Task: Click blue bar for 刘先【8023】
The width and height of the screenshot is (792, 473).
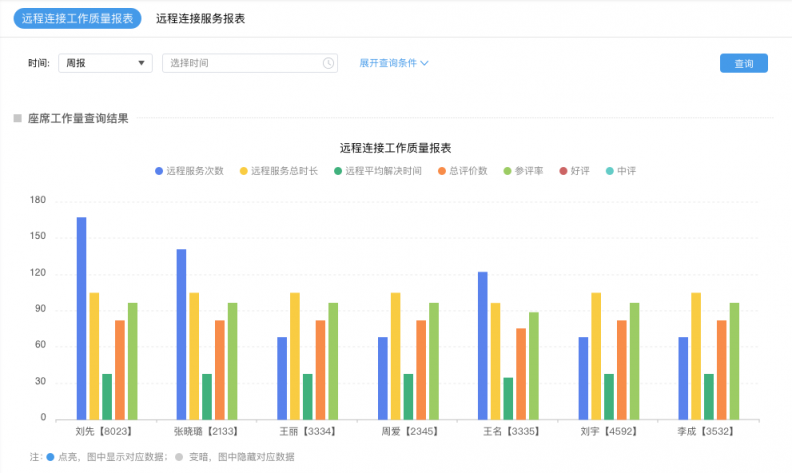Action: point(81,318)
